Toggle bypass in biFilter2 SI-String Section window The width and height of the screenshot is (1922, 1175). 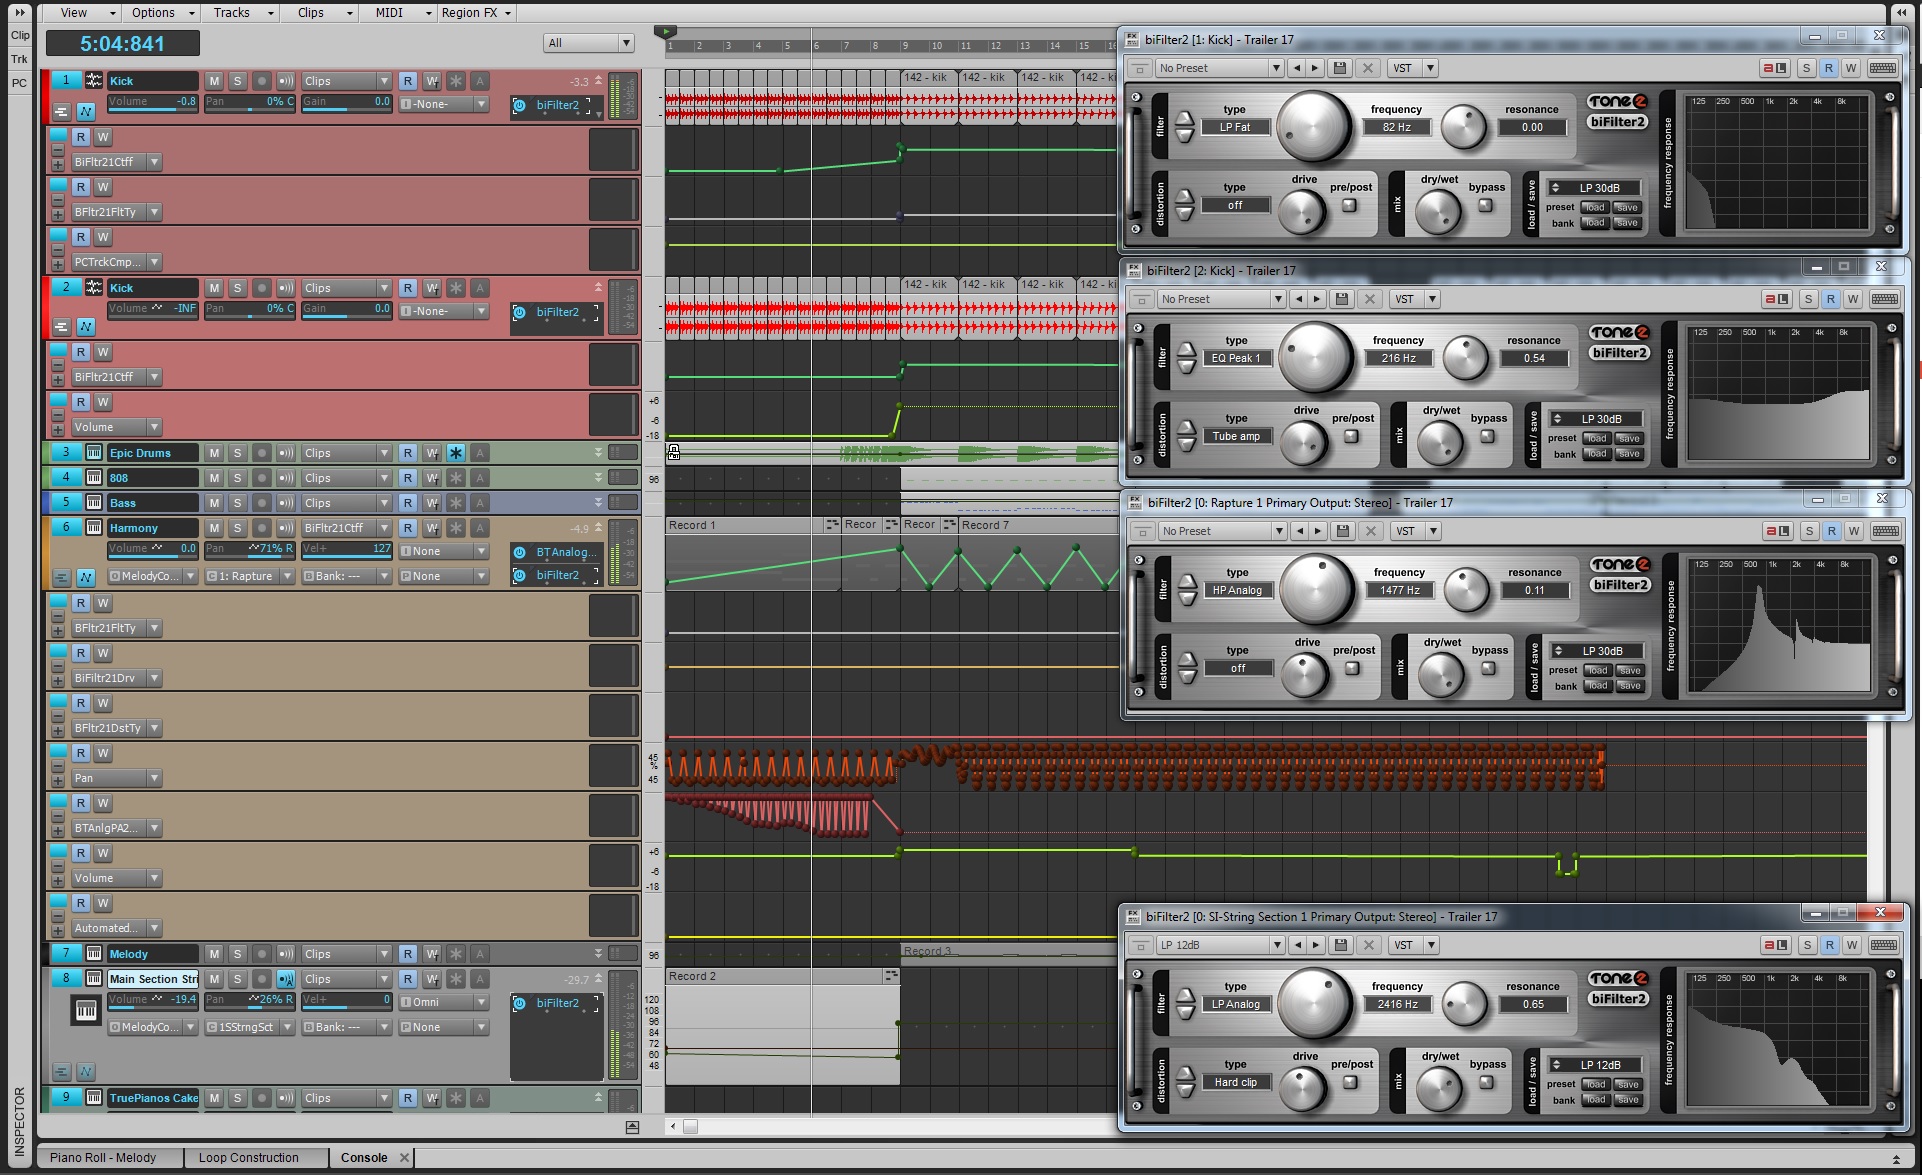pyautogui.click(x=1486, y=1083)
